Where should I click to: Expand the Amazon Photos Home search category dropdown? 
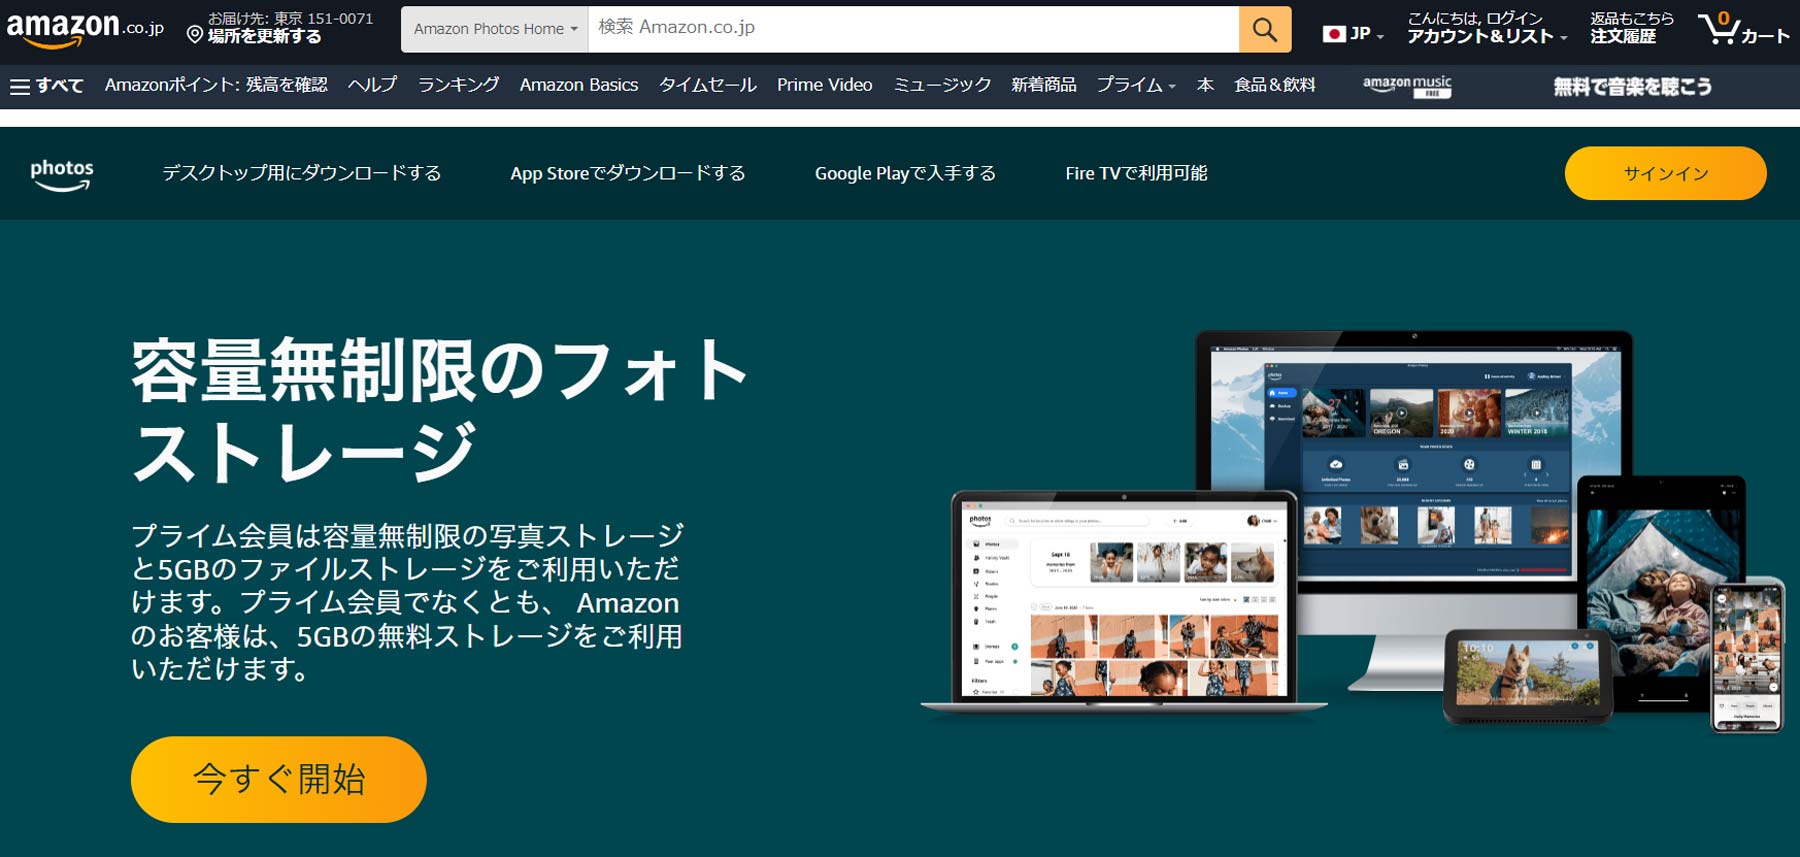(495, 29)
